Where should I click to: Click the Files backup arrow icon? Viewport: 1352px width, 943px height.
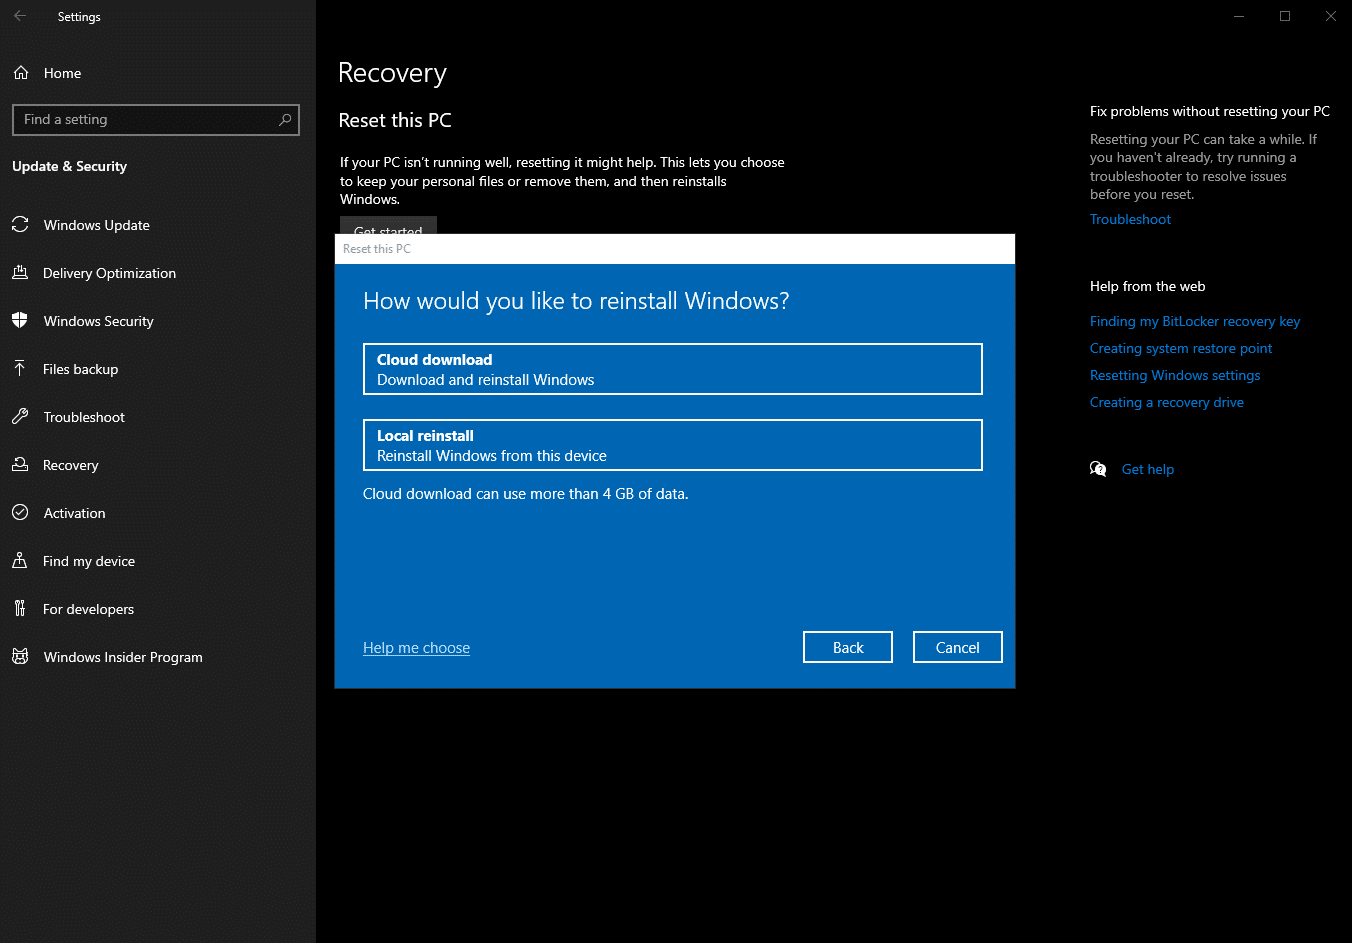(20, 369)
